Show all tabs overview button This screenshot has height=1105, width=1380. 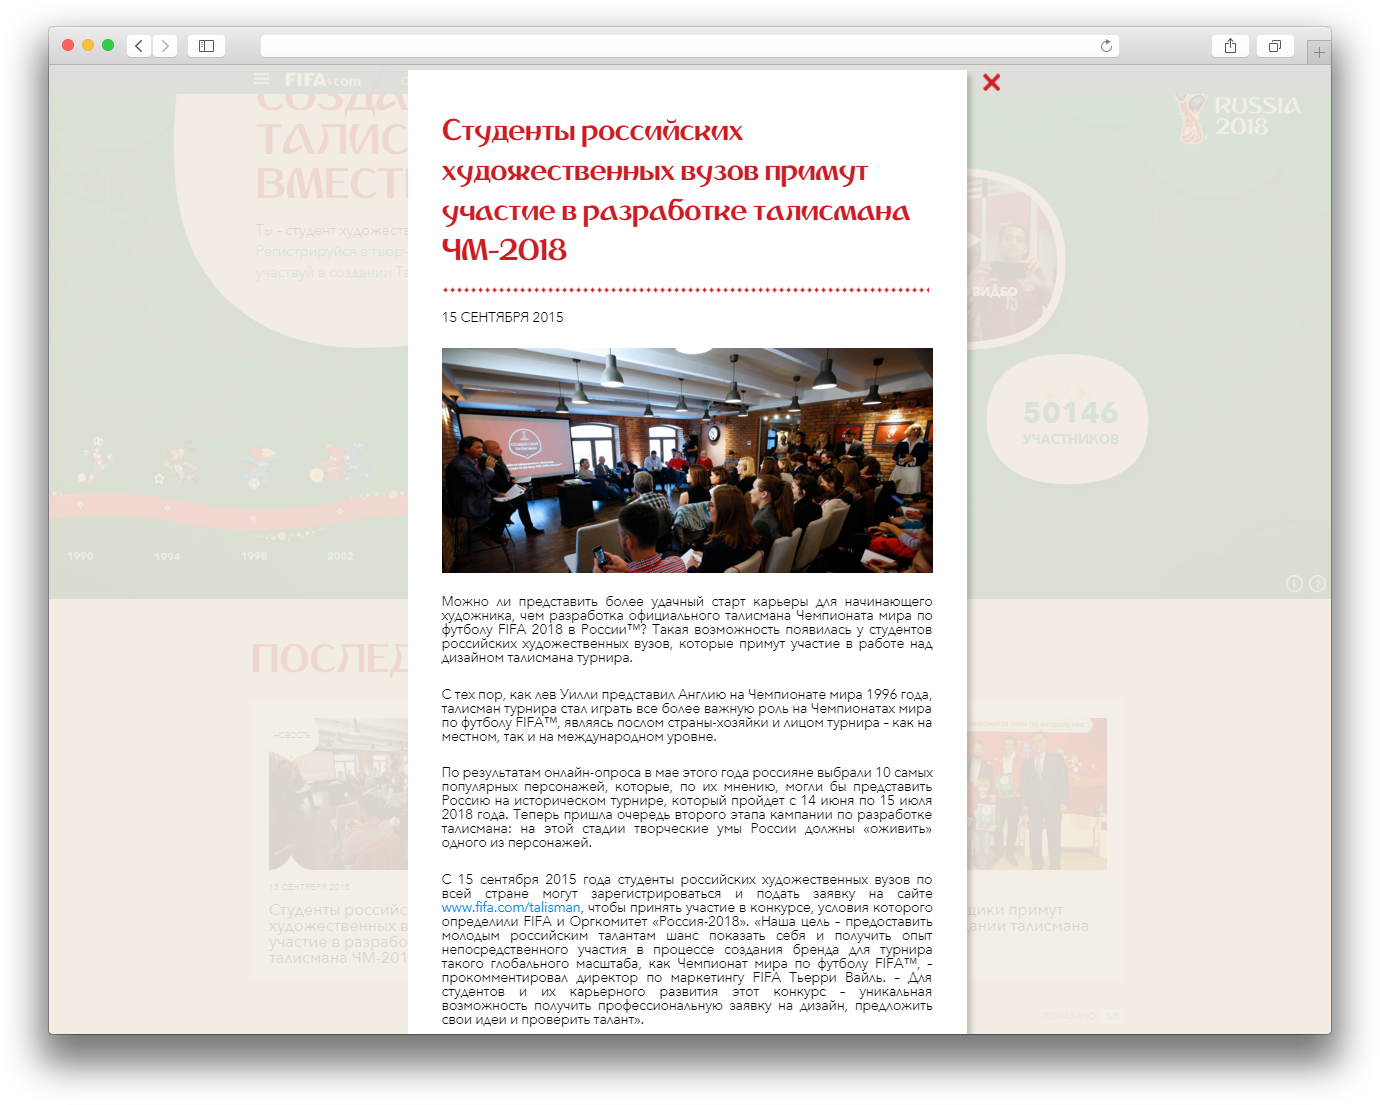[x=1275, y=46]
